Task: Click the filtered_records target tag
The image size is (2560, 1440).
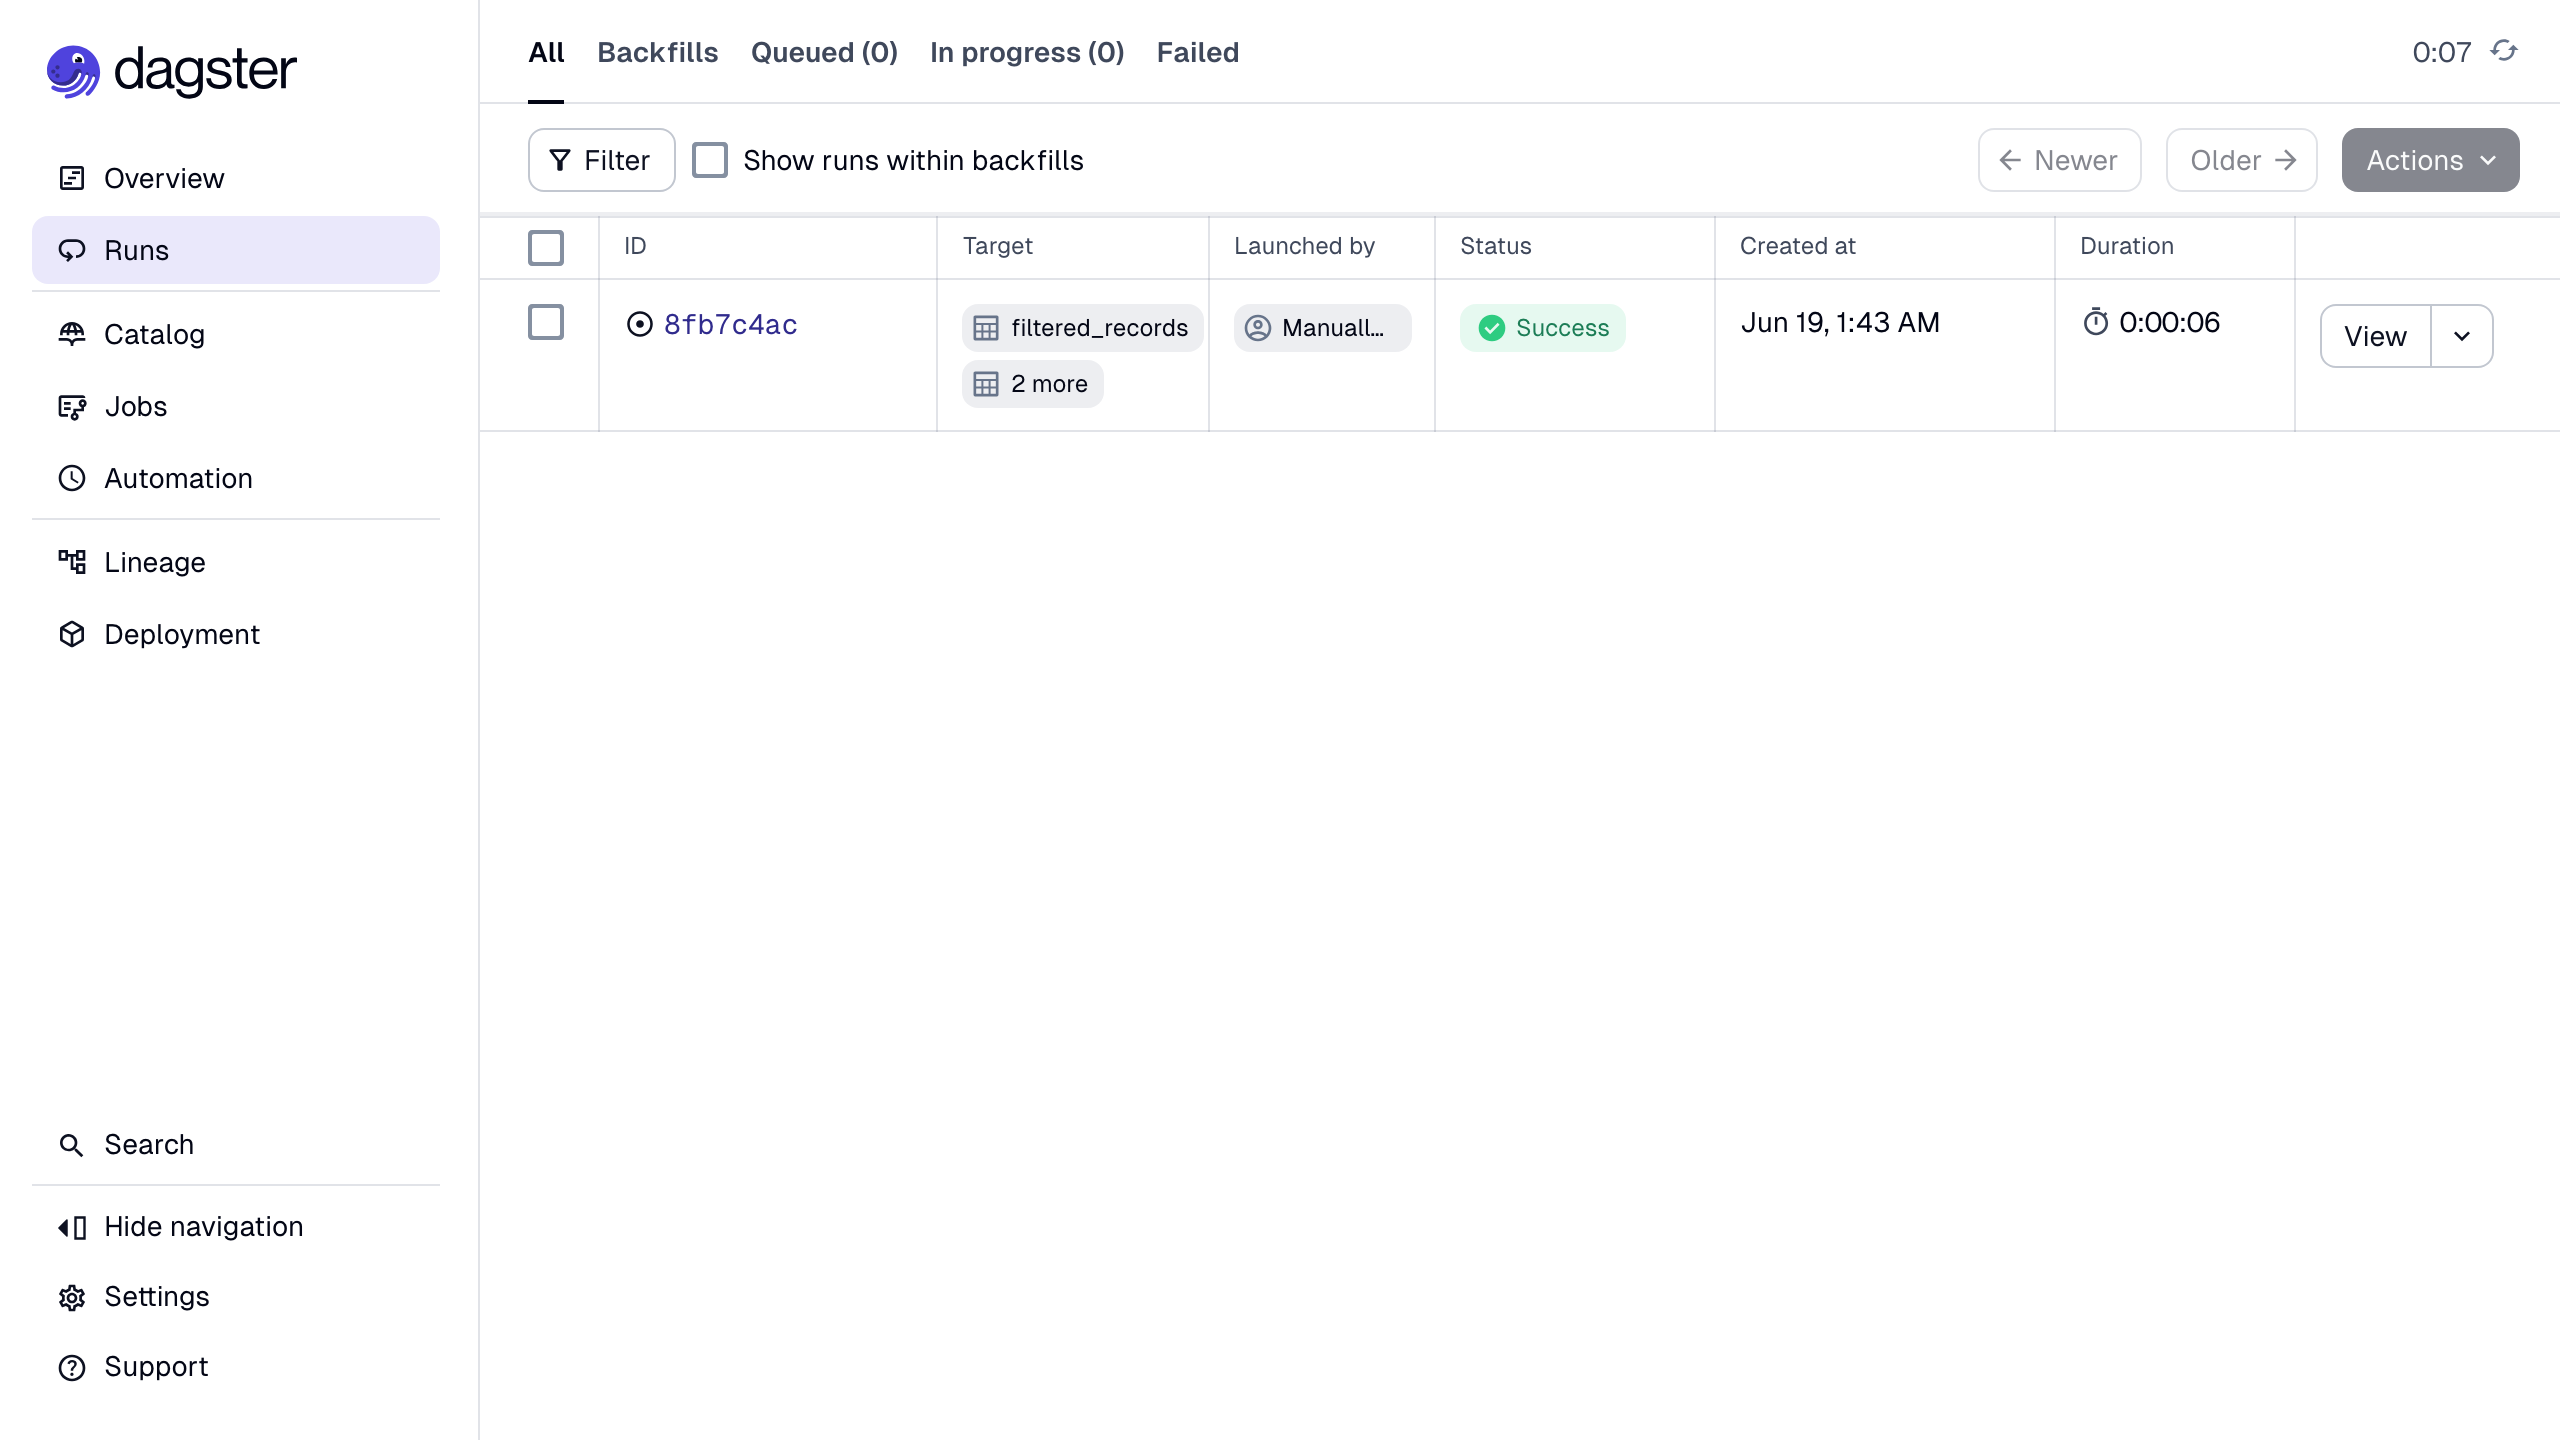Action: [1082, 328]
